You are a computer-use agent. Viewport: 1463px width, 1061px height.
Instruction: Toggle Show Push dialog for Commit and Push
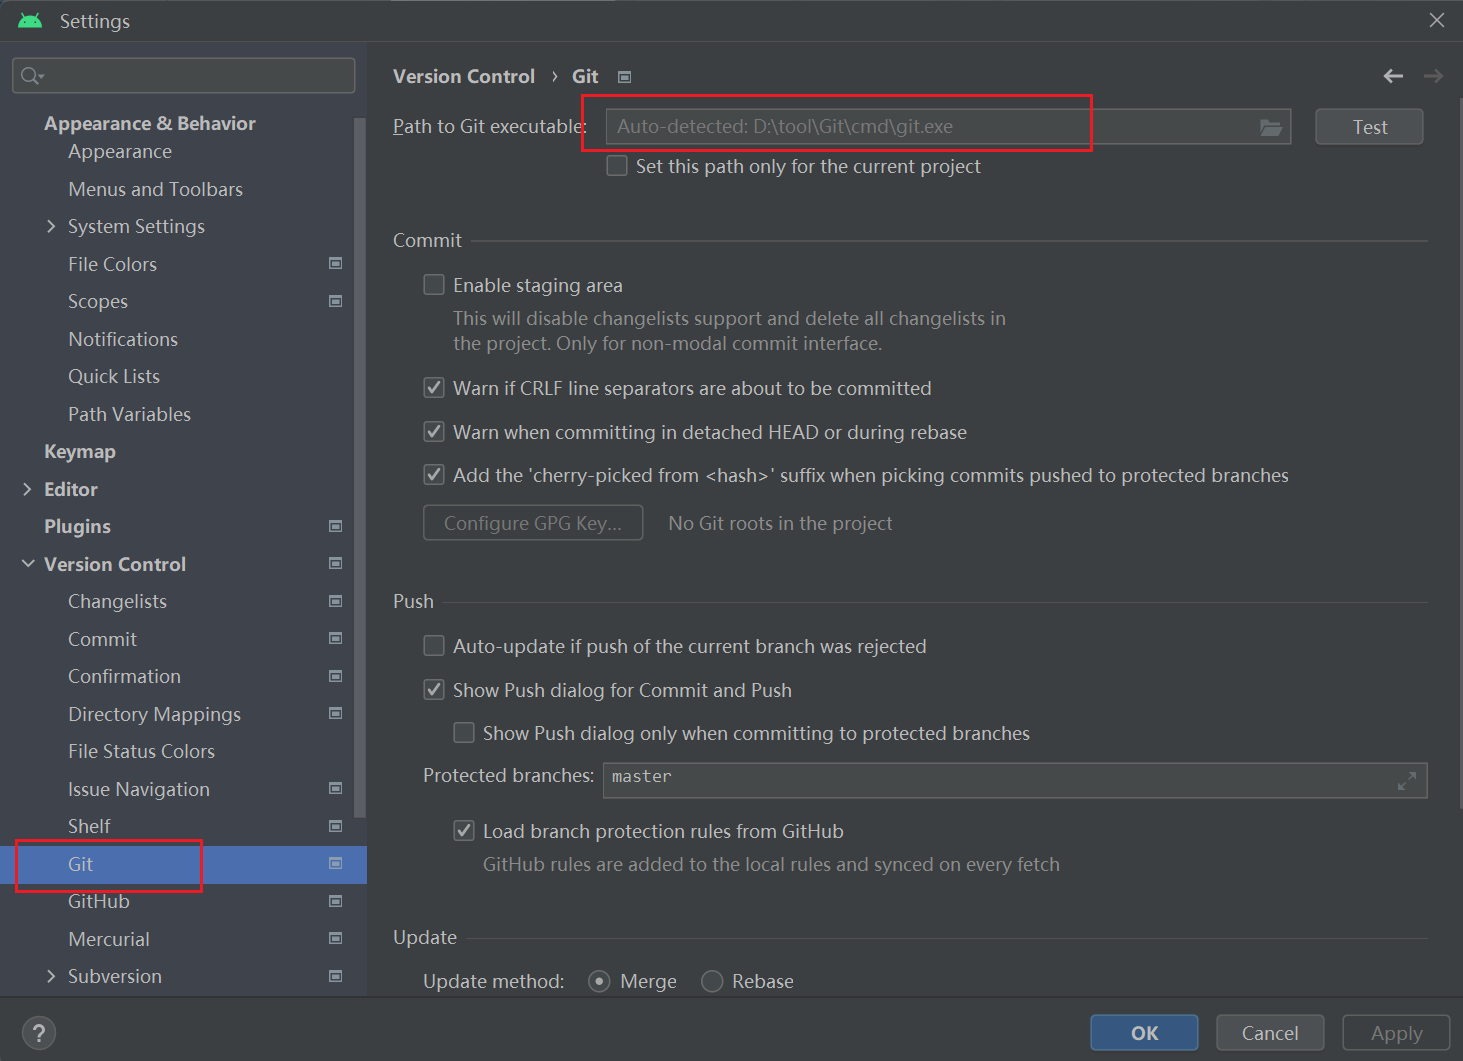(x=434, y=690)
